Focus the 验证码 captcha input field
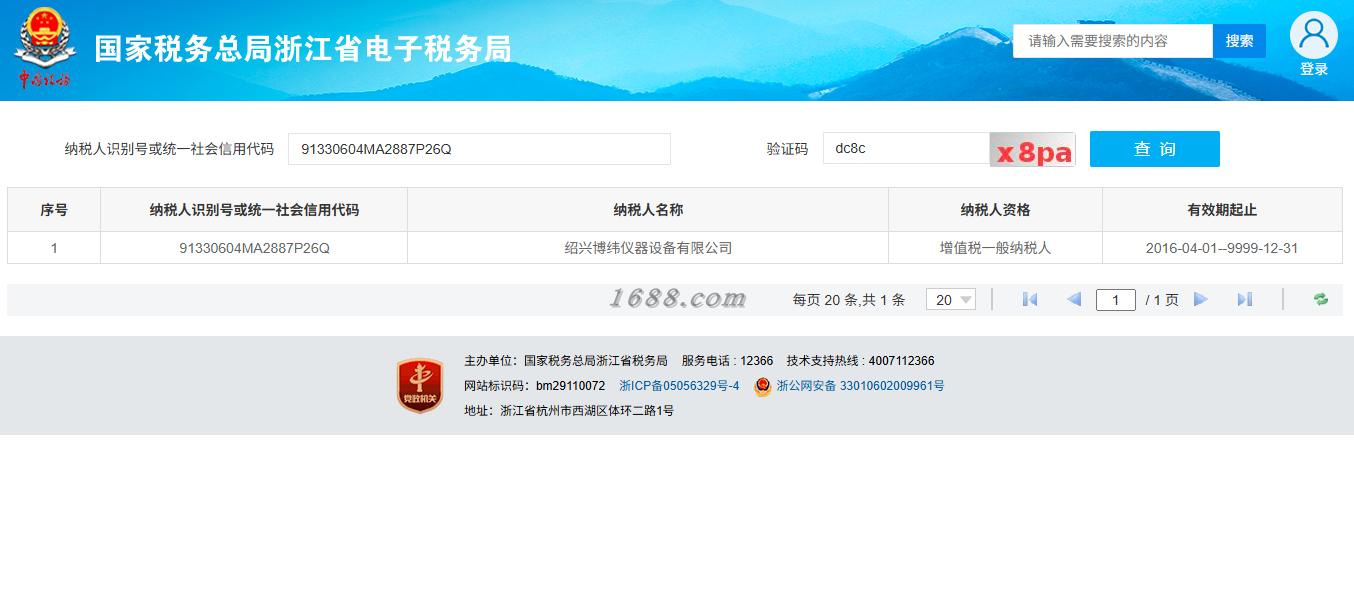The width and height of the screenshot is (1354, 591). pos(906,149)
